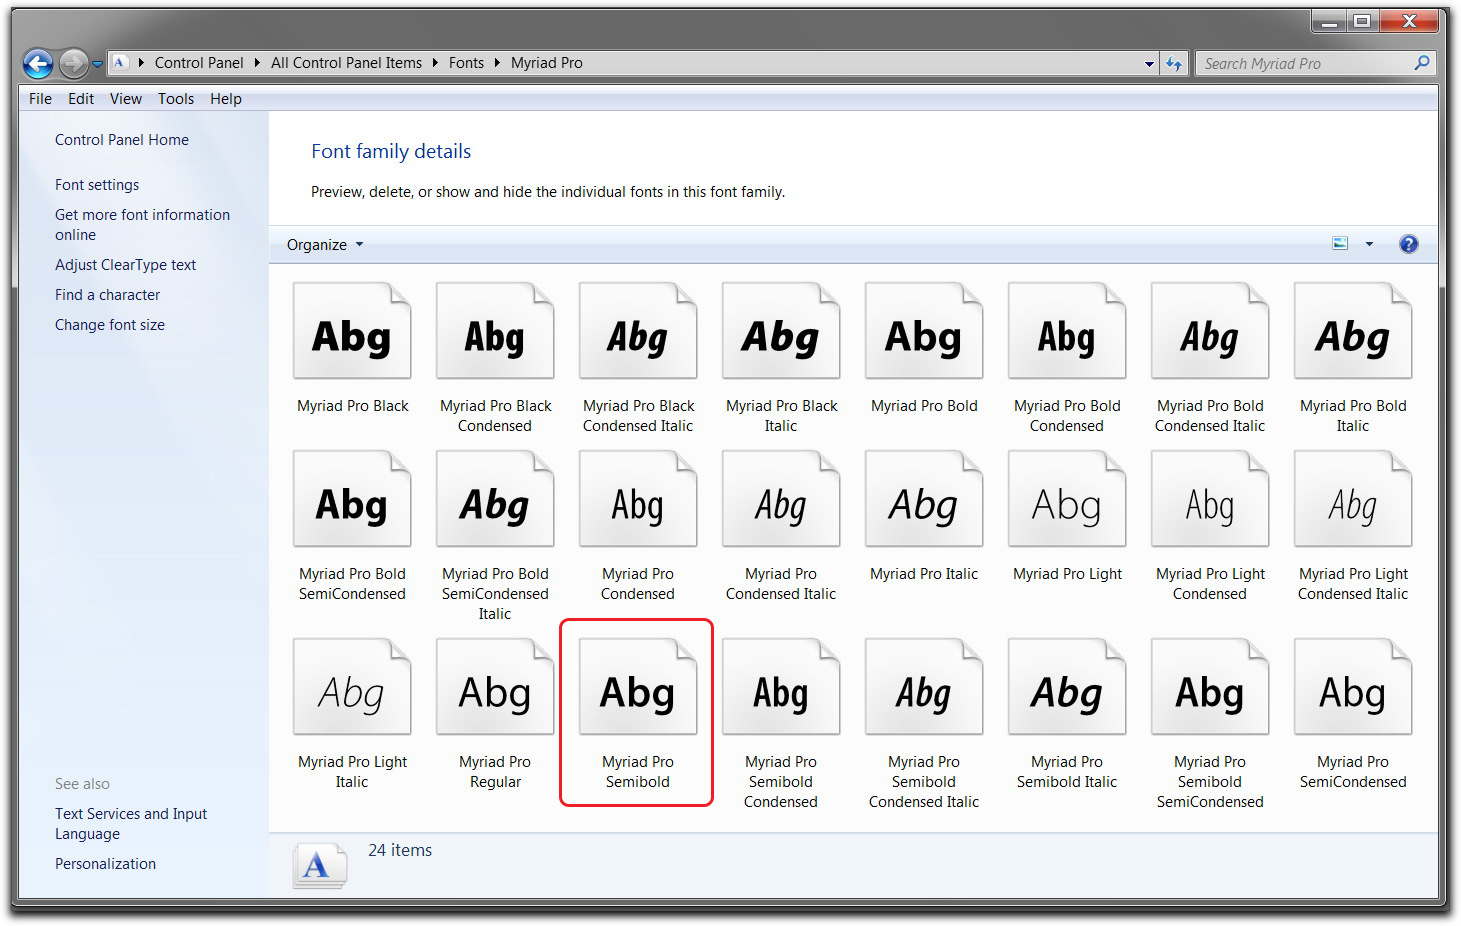Open the view options dropdown arrow
The width and height of the screenshot is (1461, 926).
click(x=1369, y=244)
